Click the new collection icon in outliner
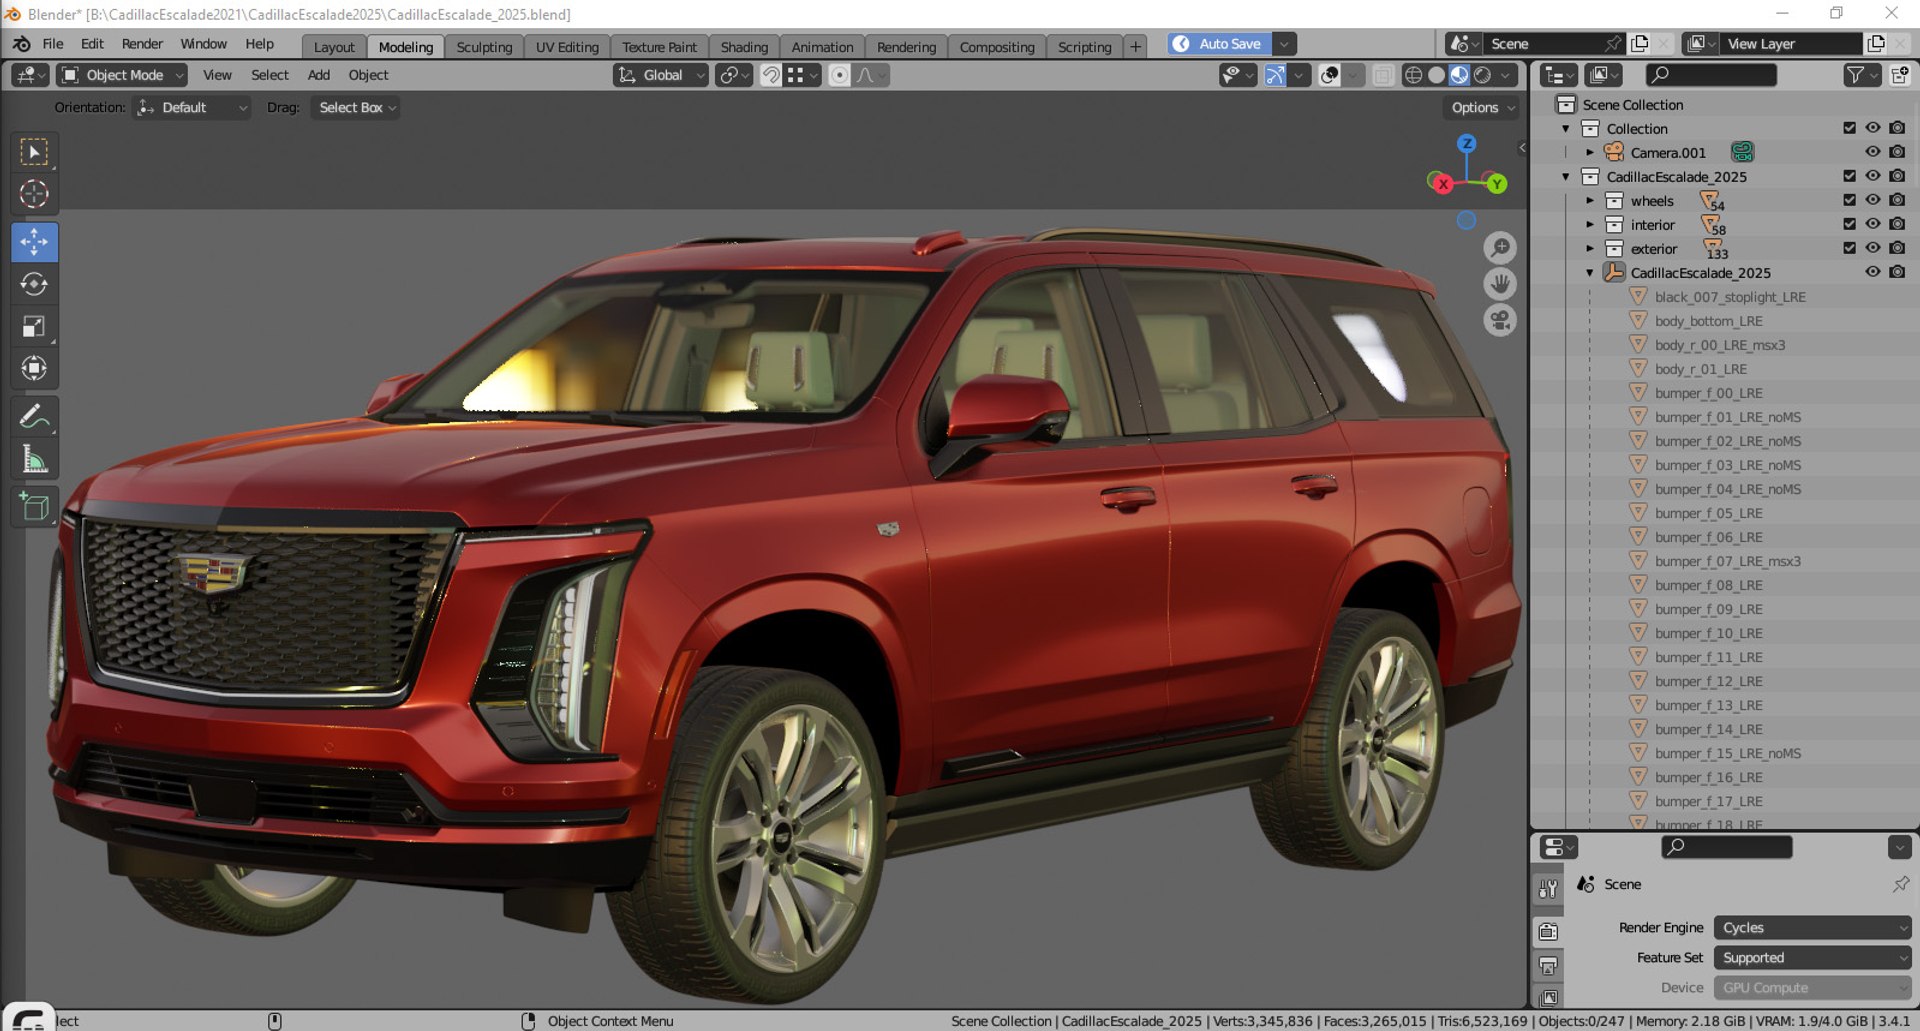 tap(1900, 75)
